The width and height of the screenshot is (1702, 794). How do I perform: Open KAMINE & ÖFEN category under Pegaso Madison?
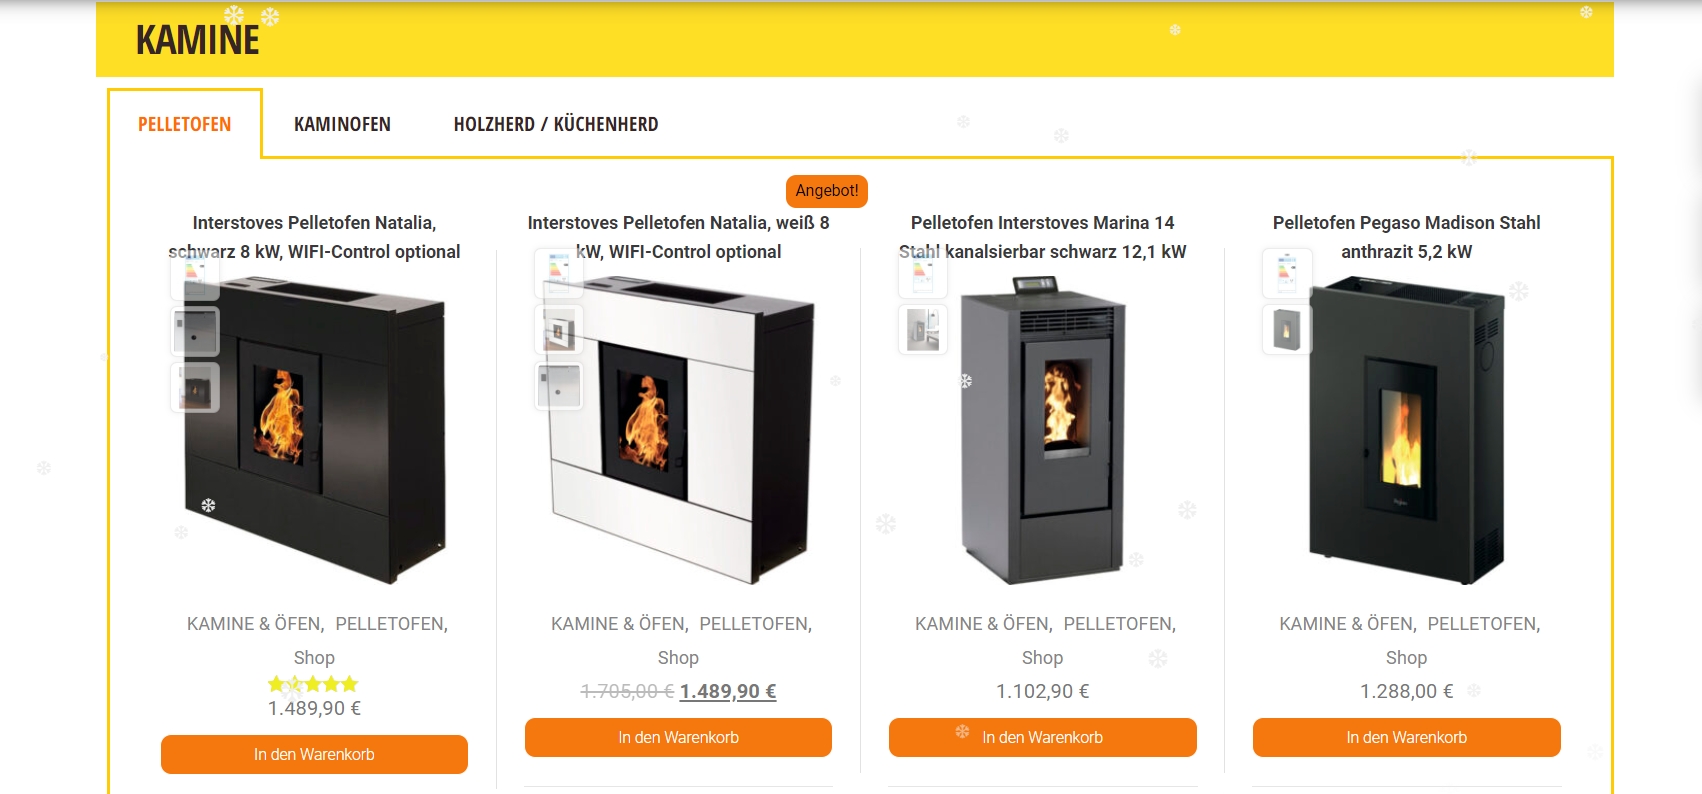coord(1347,624)
